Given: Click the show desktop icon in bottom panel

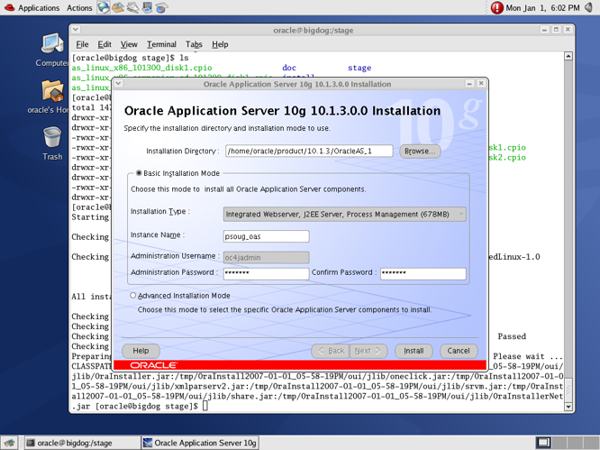Looking at the screenshot, I should [9, 443].
